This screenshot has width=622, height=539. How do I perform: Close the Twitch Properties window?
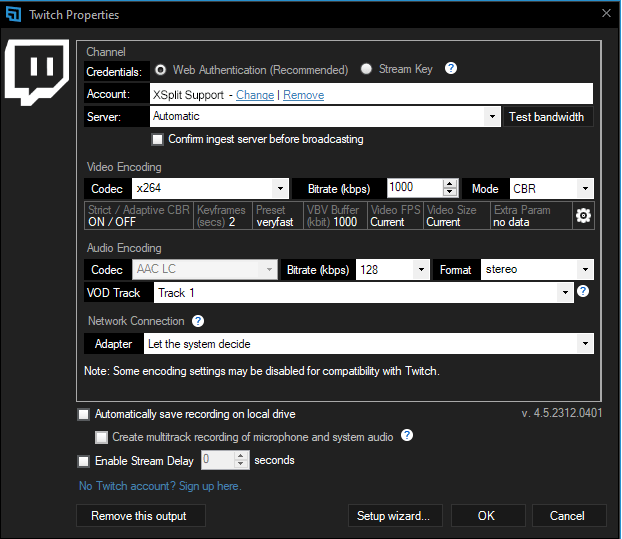(x=606, y=13)
